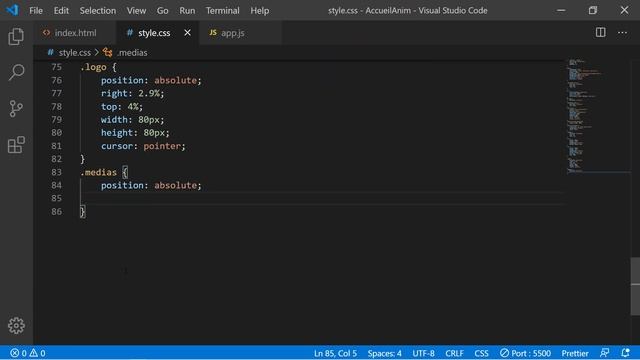The width and height of the screenshot is (640, 360).
Task: Place cursor on empty line 85
Action: click(322, 198)
